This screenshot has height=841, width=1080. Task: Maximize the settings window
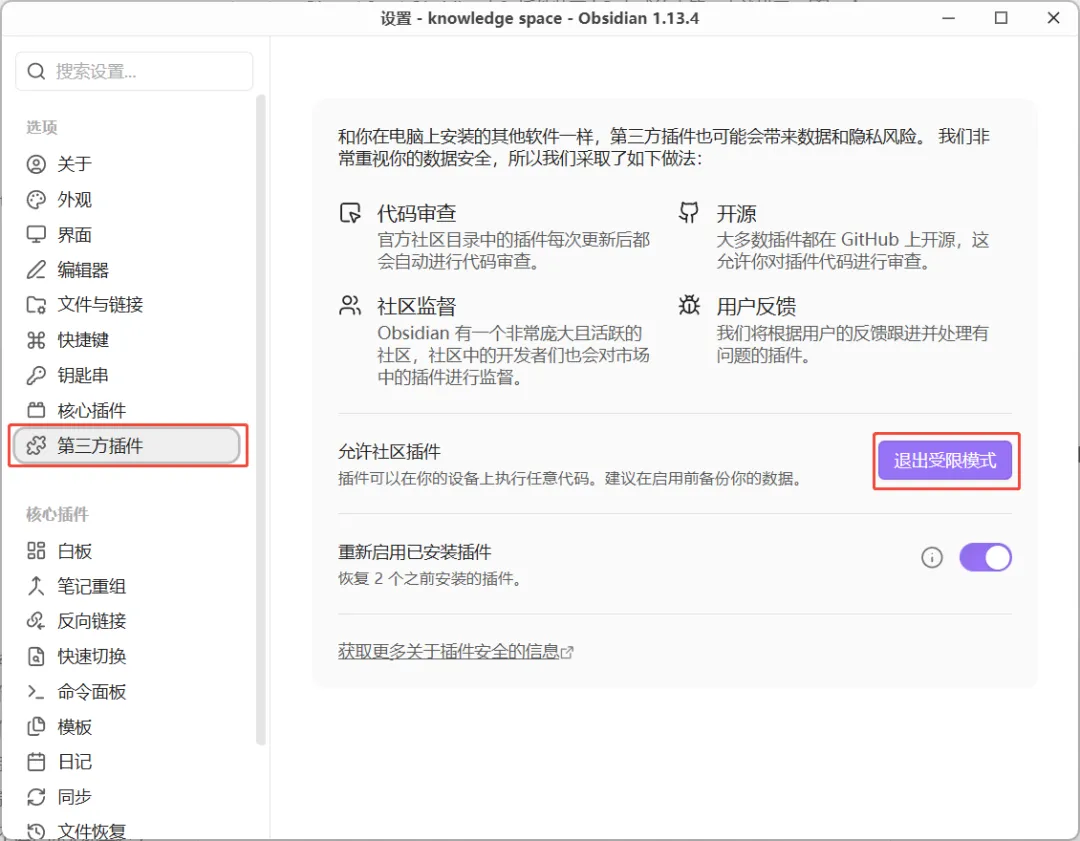coord(1001,18)
